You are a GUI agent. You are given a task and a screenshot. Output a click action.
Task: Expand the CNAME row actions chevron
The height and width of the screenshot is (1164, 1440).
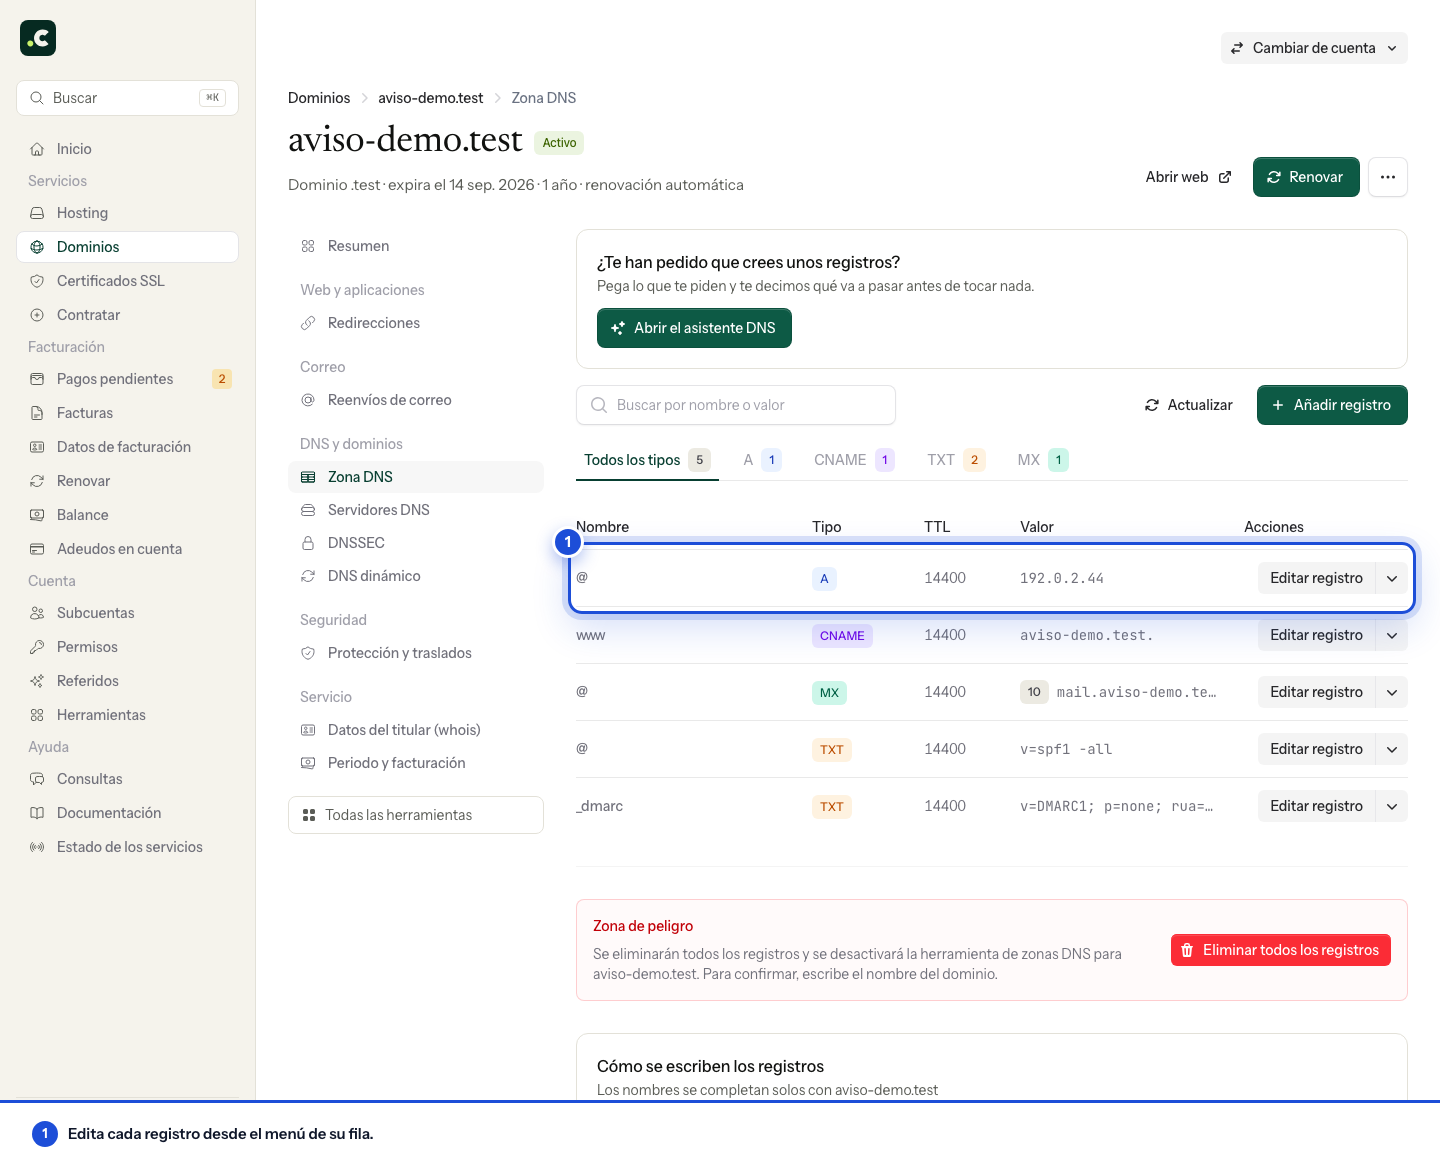coord(1392,635)
